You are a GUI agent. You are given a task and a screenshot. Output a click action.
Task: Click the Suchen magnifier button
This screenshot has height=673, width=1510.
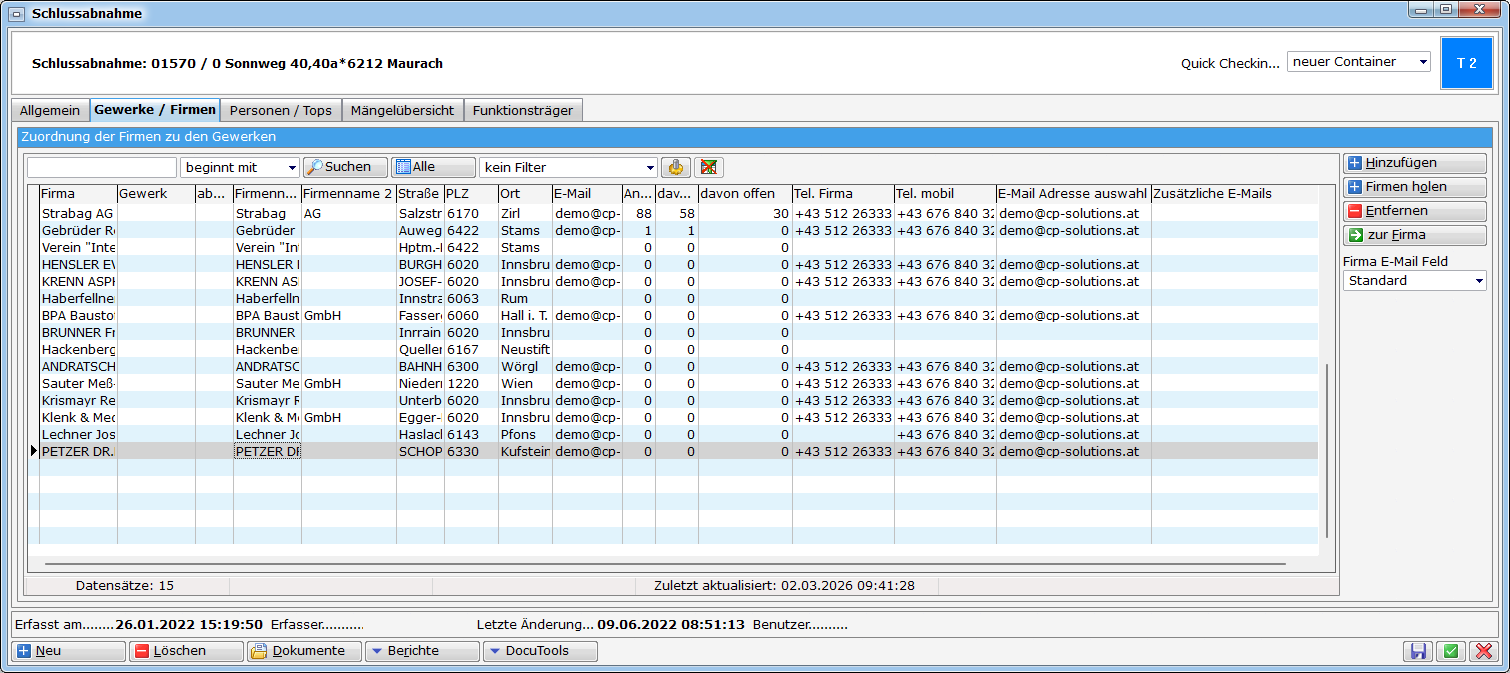tap(345, 167)
